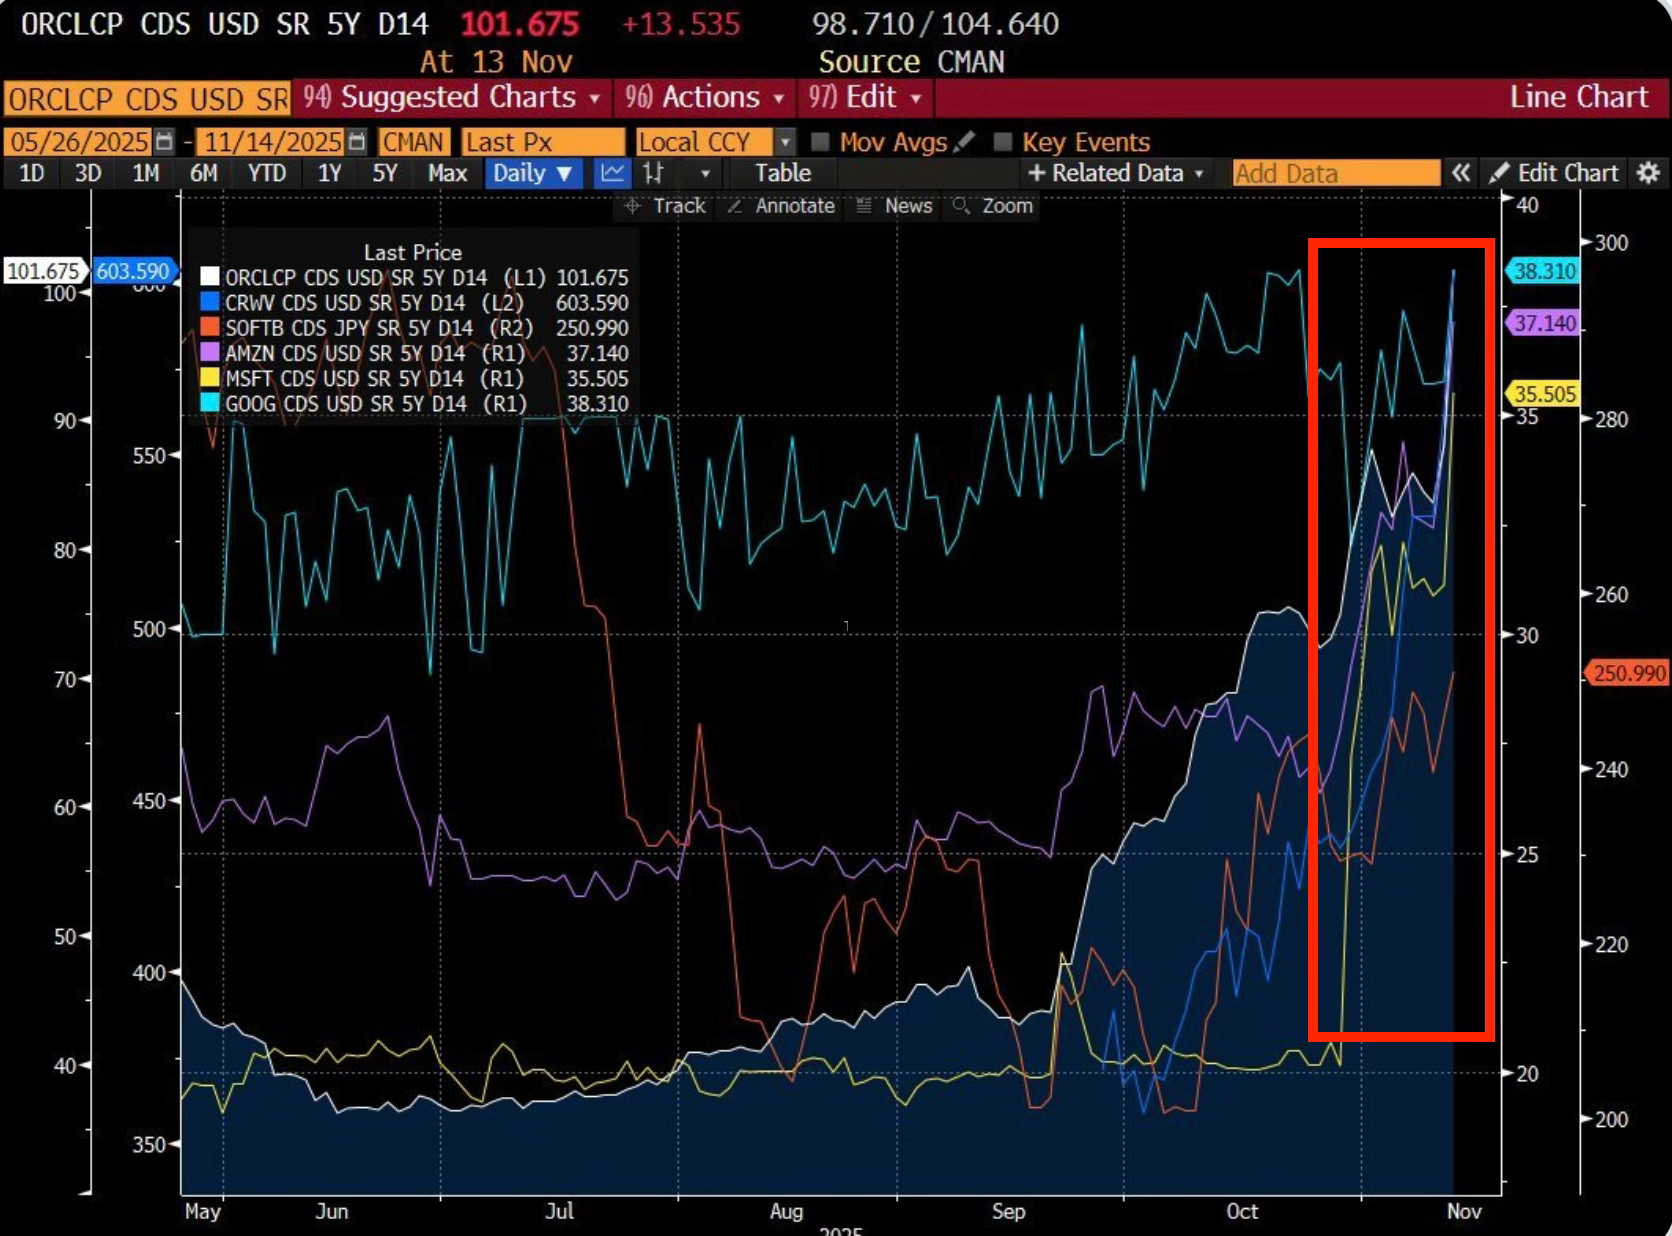Expand the chart type dropdown arrow
Viewport: 1672px width, 1236px height.
point(706,174)
